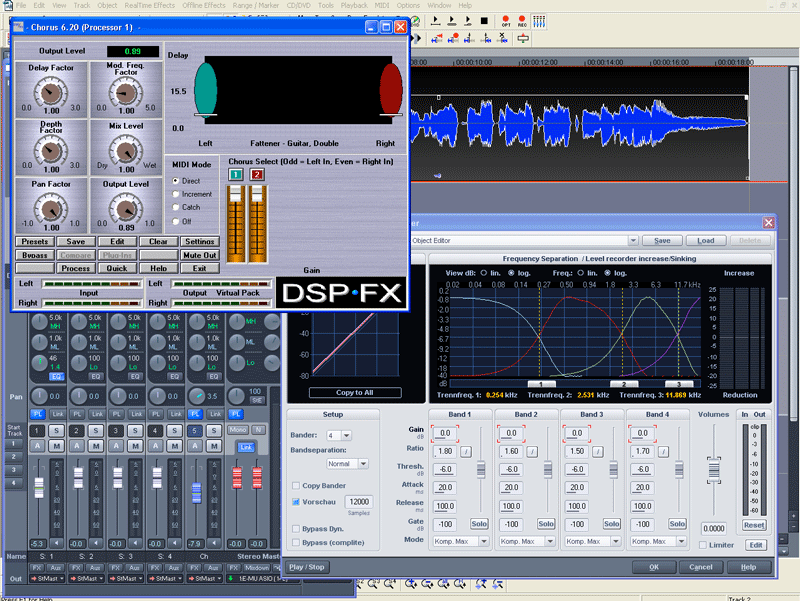Click the OPT record options icon
The width and height of the screenshot is (800, 601).
(506, 20)
